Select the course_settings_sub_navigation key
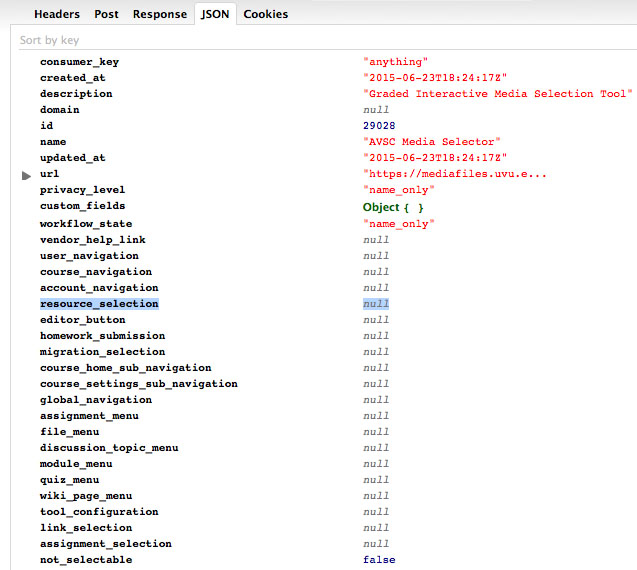This screenshot has height=570, width=637. click(x=139, y=384)
